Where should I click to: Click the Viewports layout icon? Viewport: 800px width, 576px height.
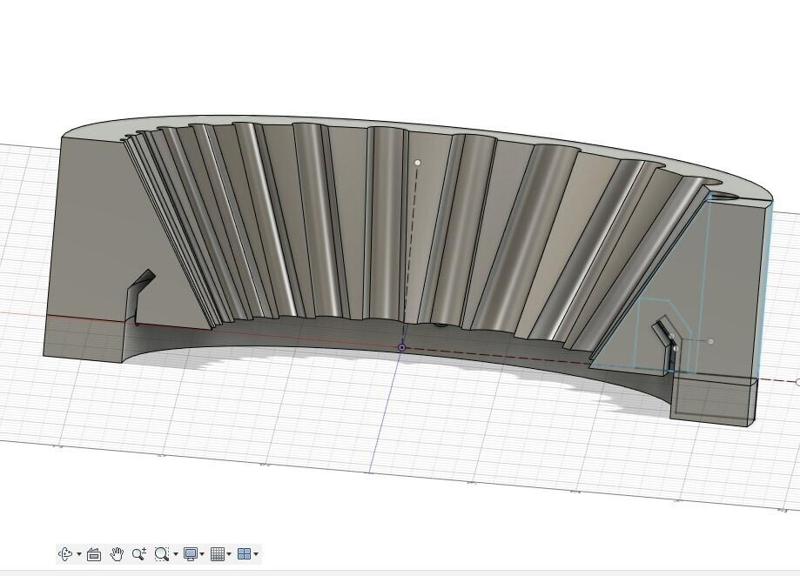pos(244,554)
